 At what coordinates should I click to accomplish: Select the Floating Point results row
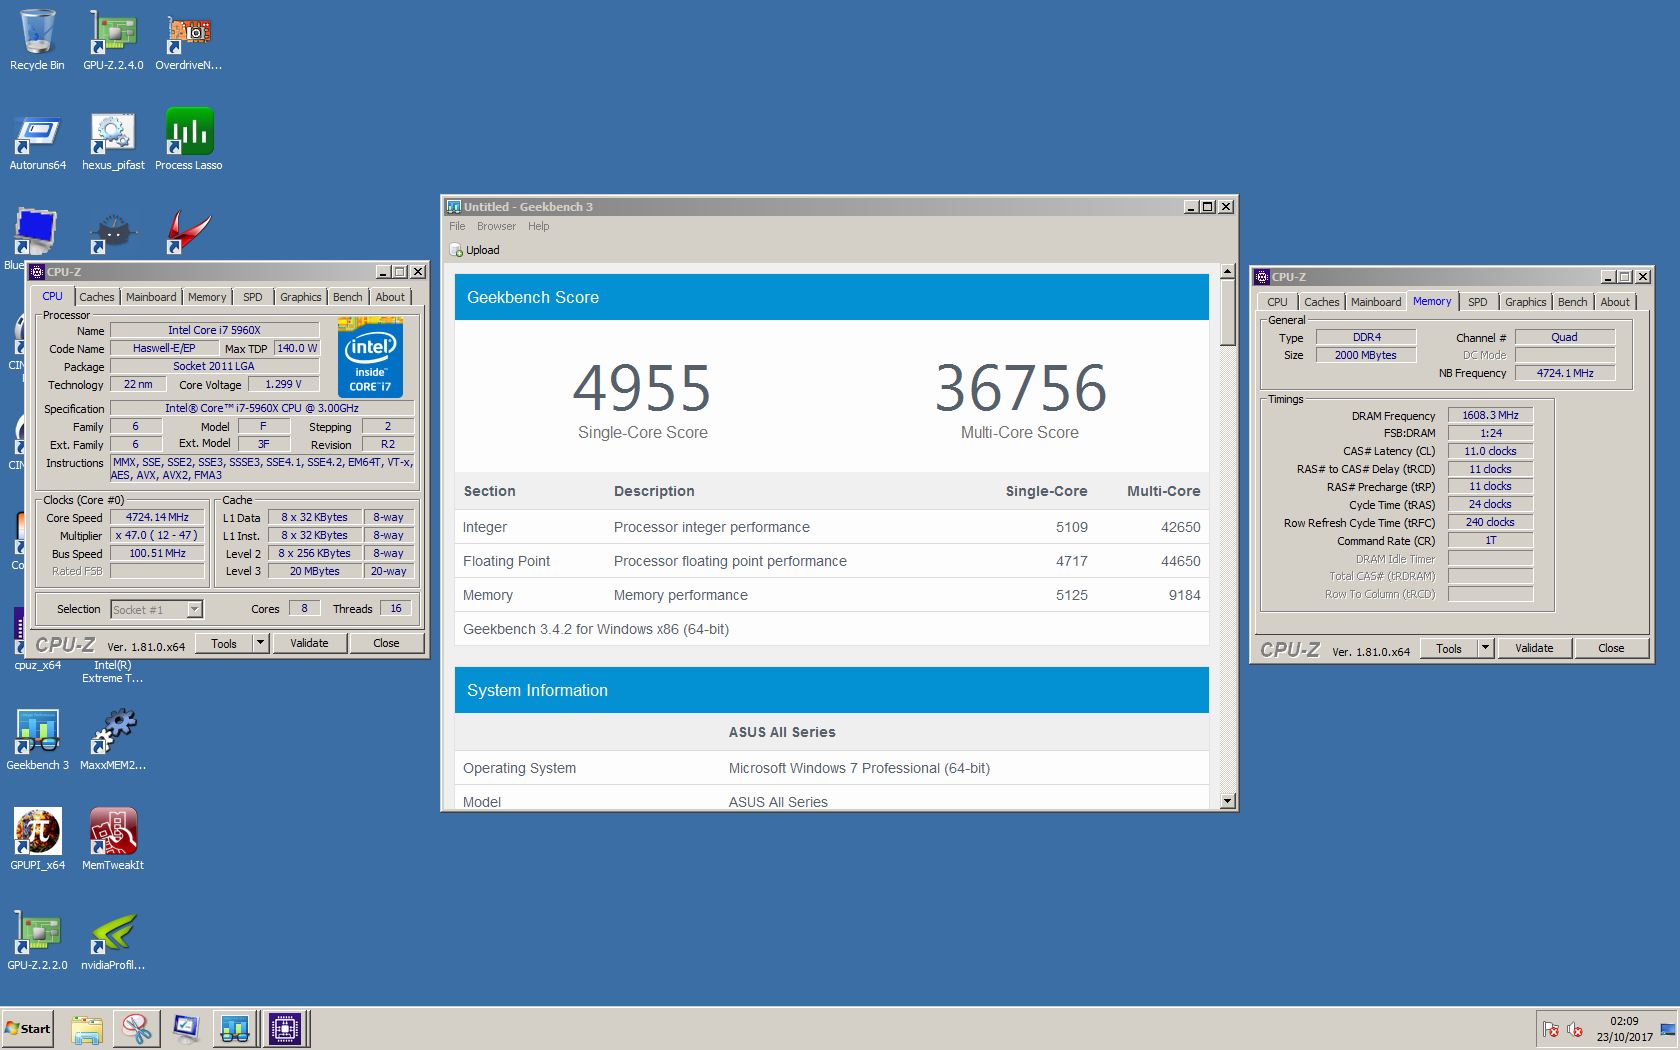pyautogui.click(x=831, y=561)
